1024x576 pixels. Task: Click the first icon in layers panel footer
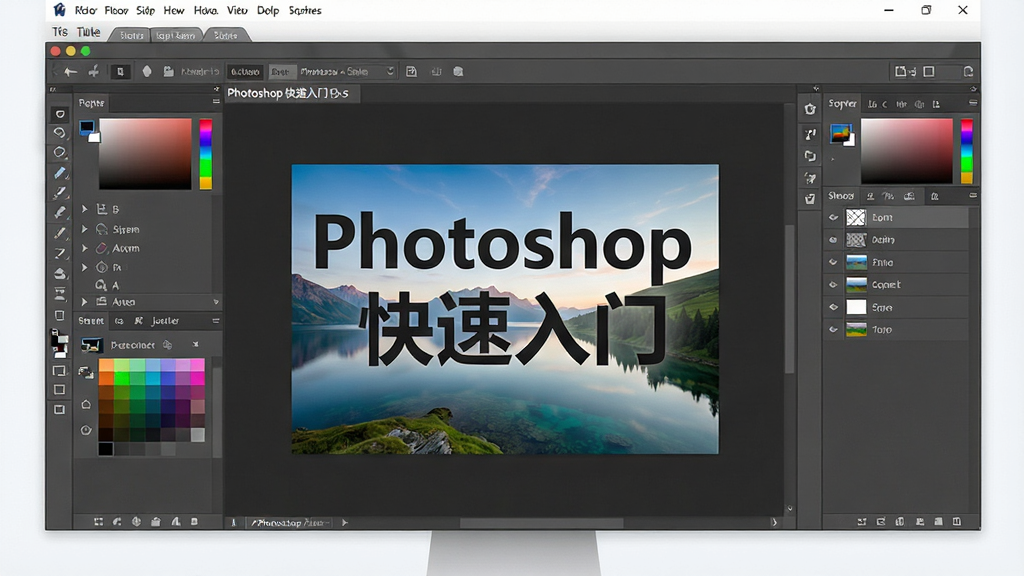[x=862, y=522]
